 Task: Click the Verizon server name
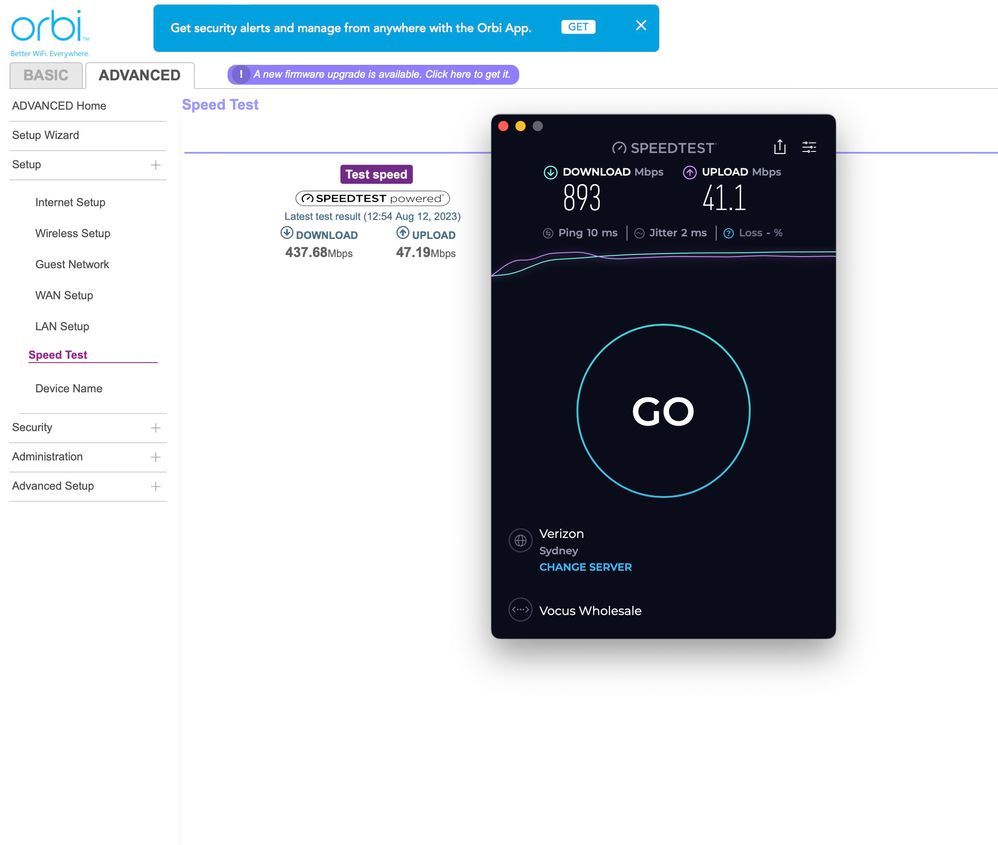[x=561, y=534]
